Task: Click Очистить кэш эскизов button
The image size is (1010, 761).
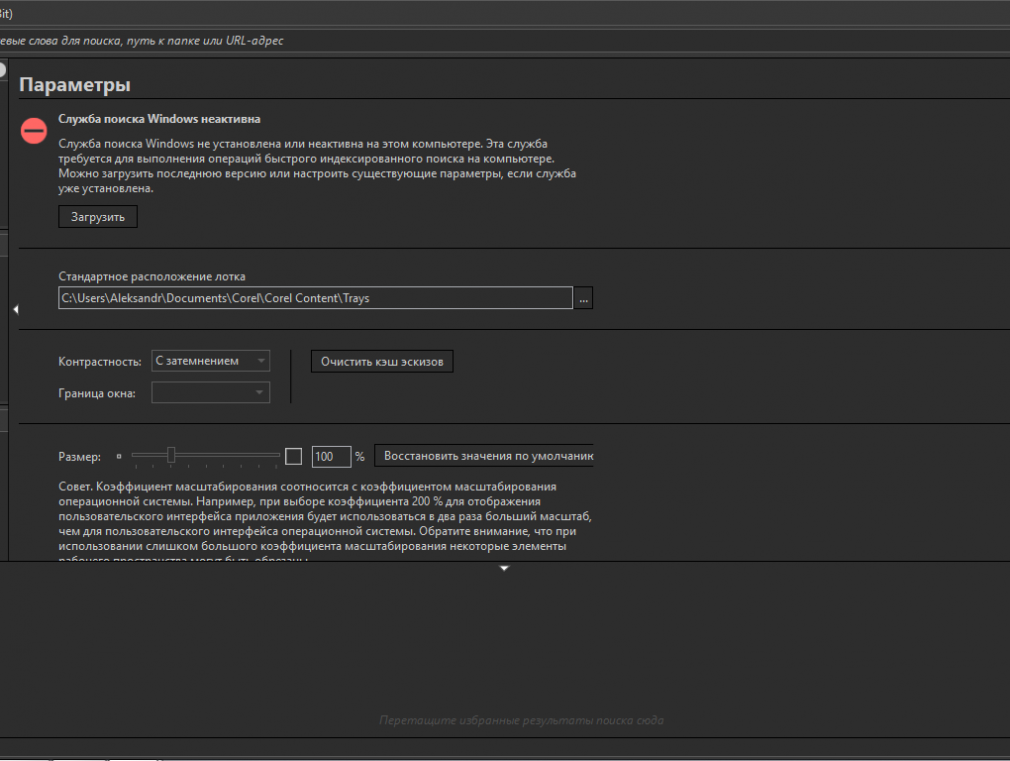Action: coord(382,361)
